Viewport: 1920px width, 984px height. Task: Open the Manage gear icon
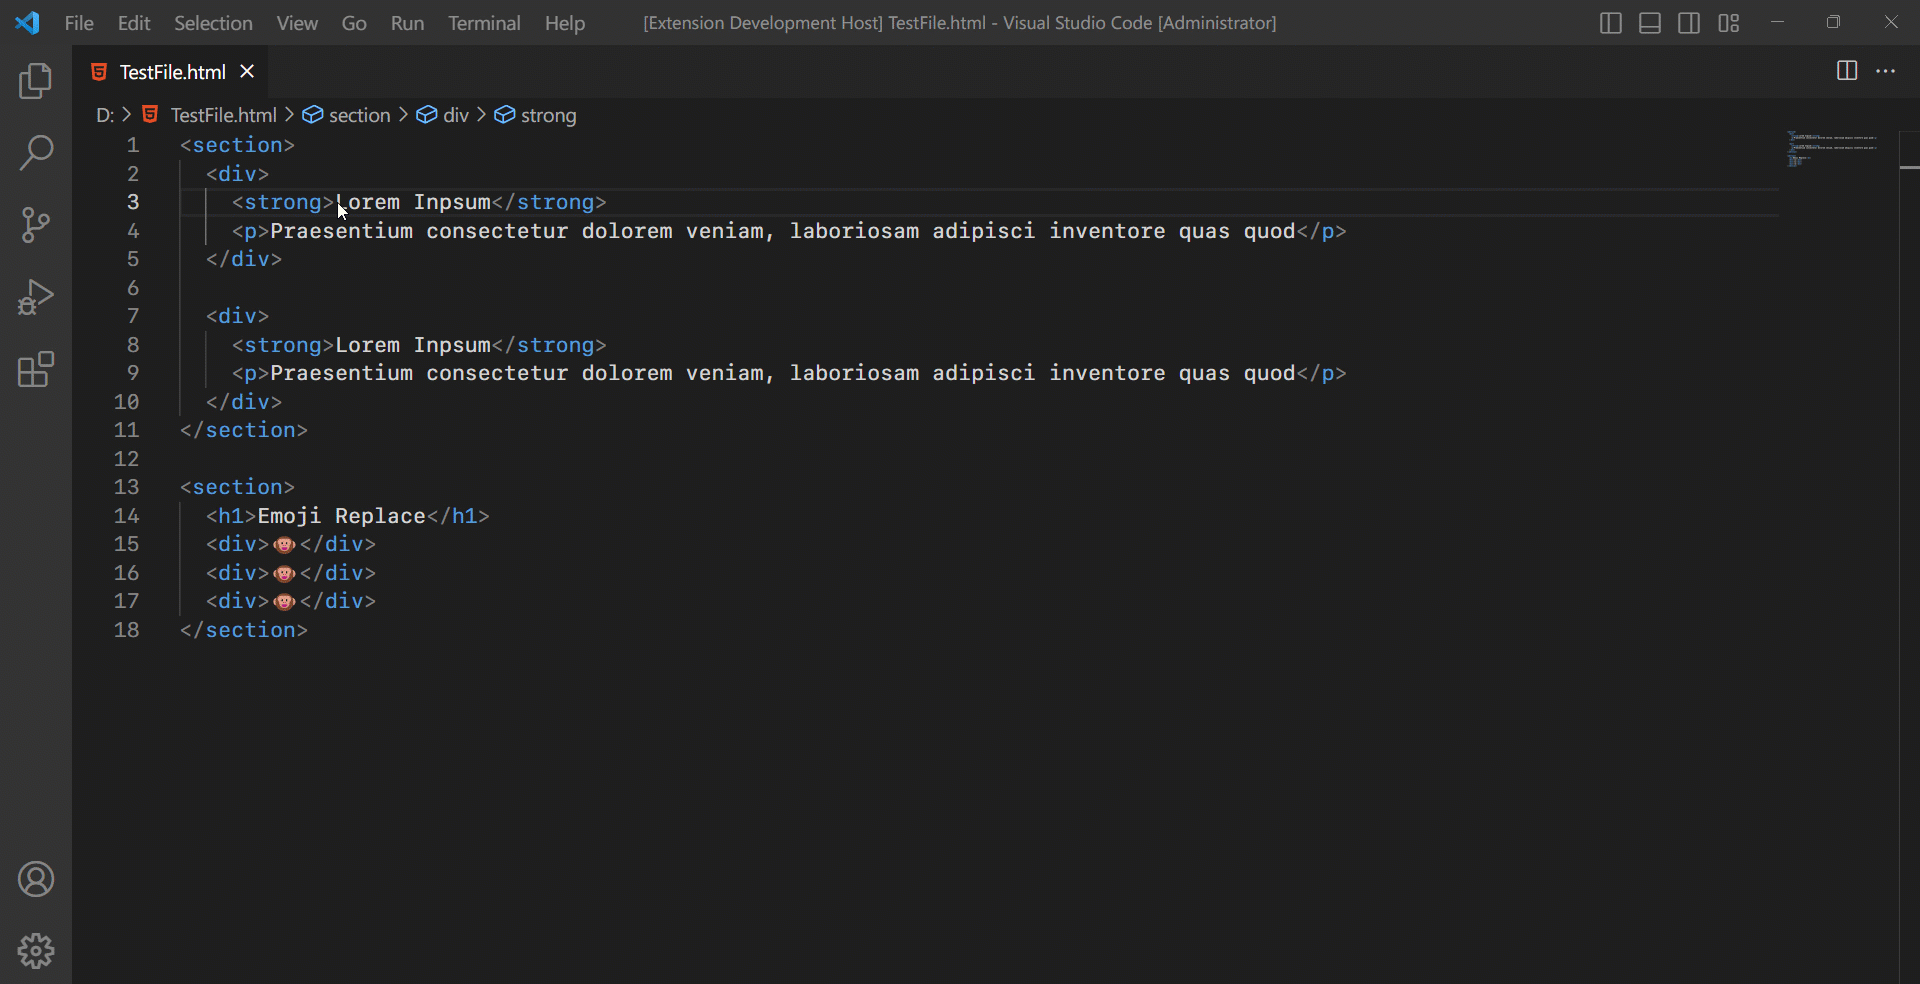pyautogui.click(x=36, y=951)
